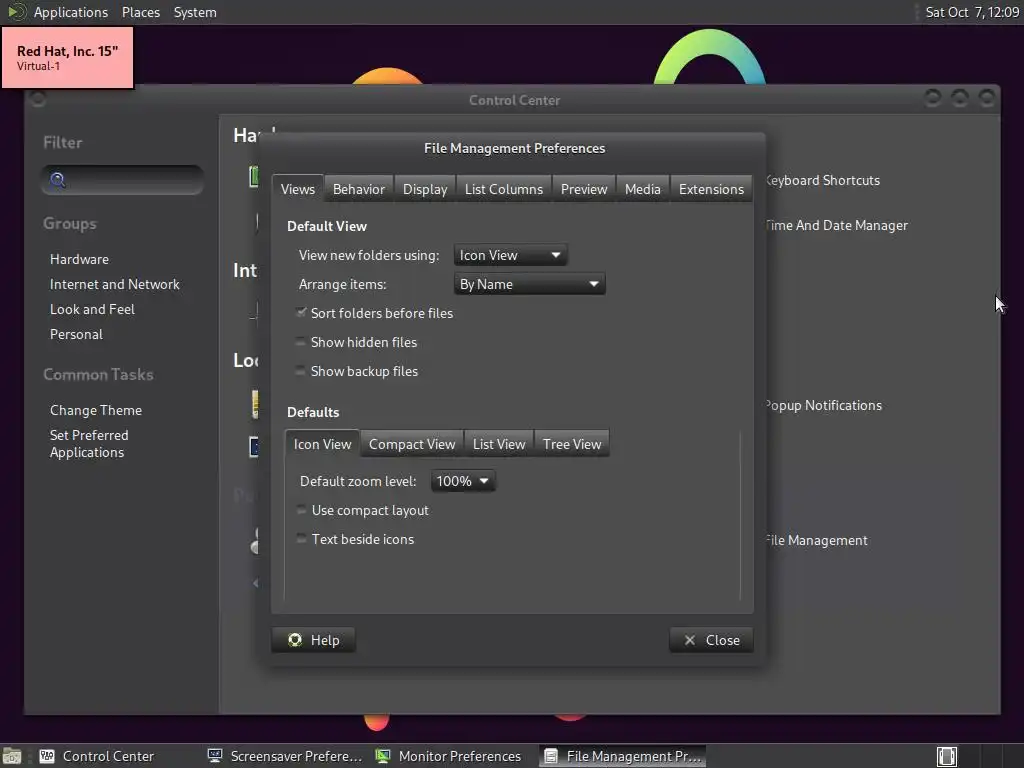Screen dimensions: 1024x768
Task: Open the Places menu
Action: coord(141,12)
